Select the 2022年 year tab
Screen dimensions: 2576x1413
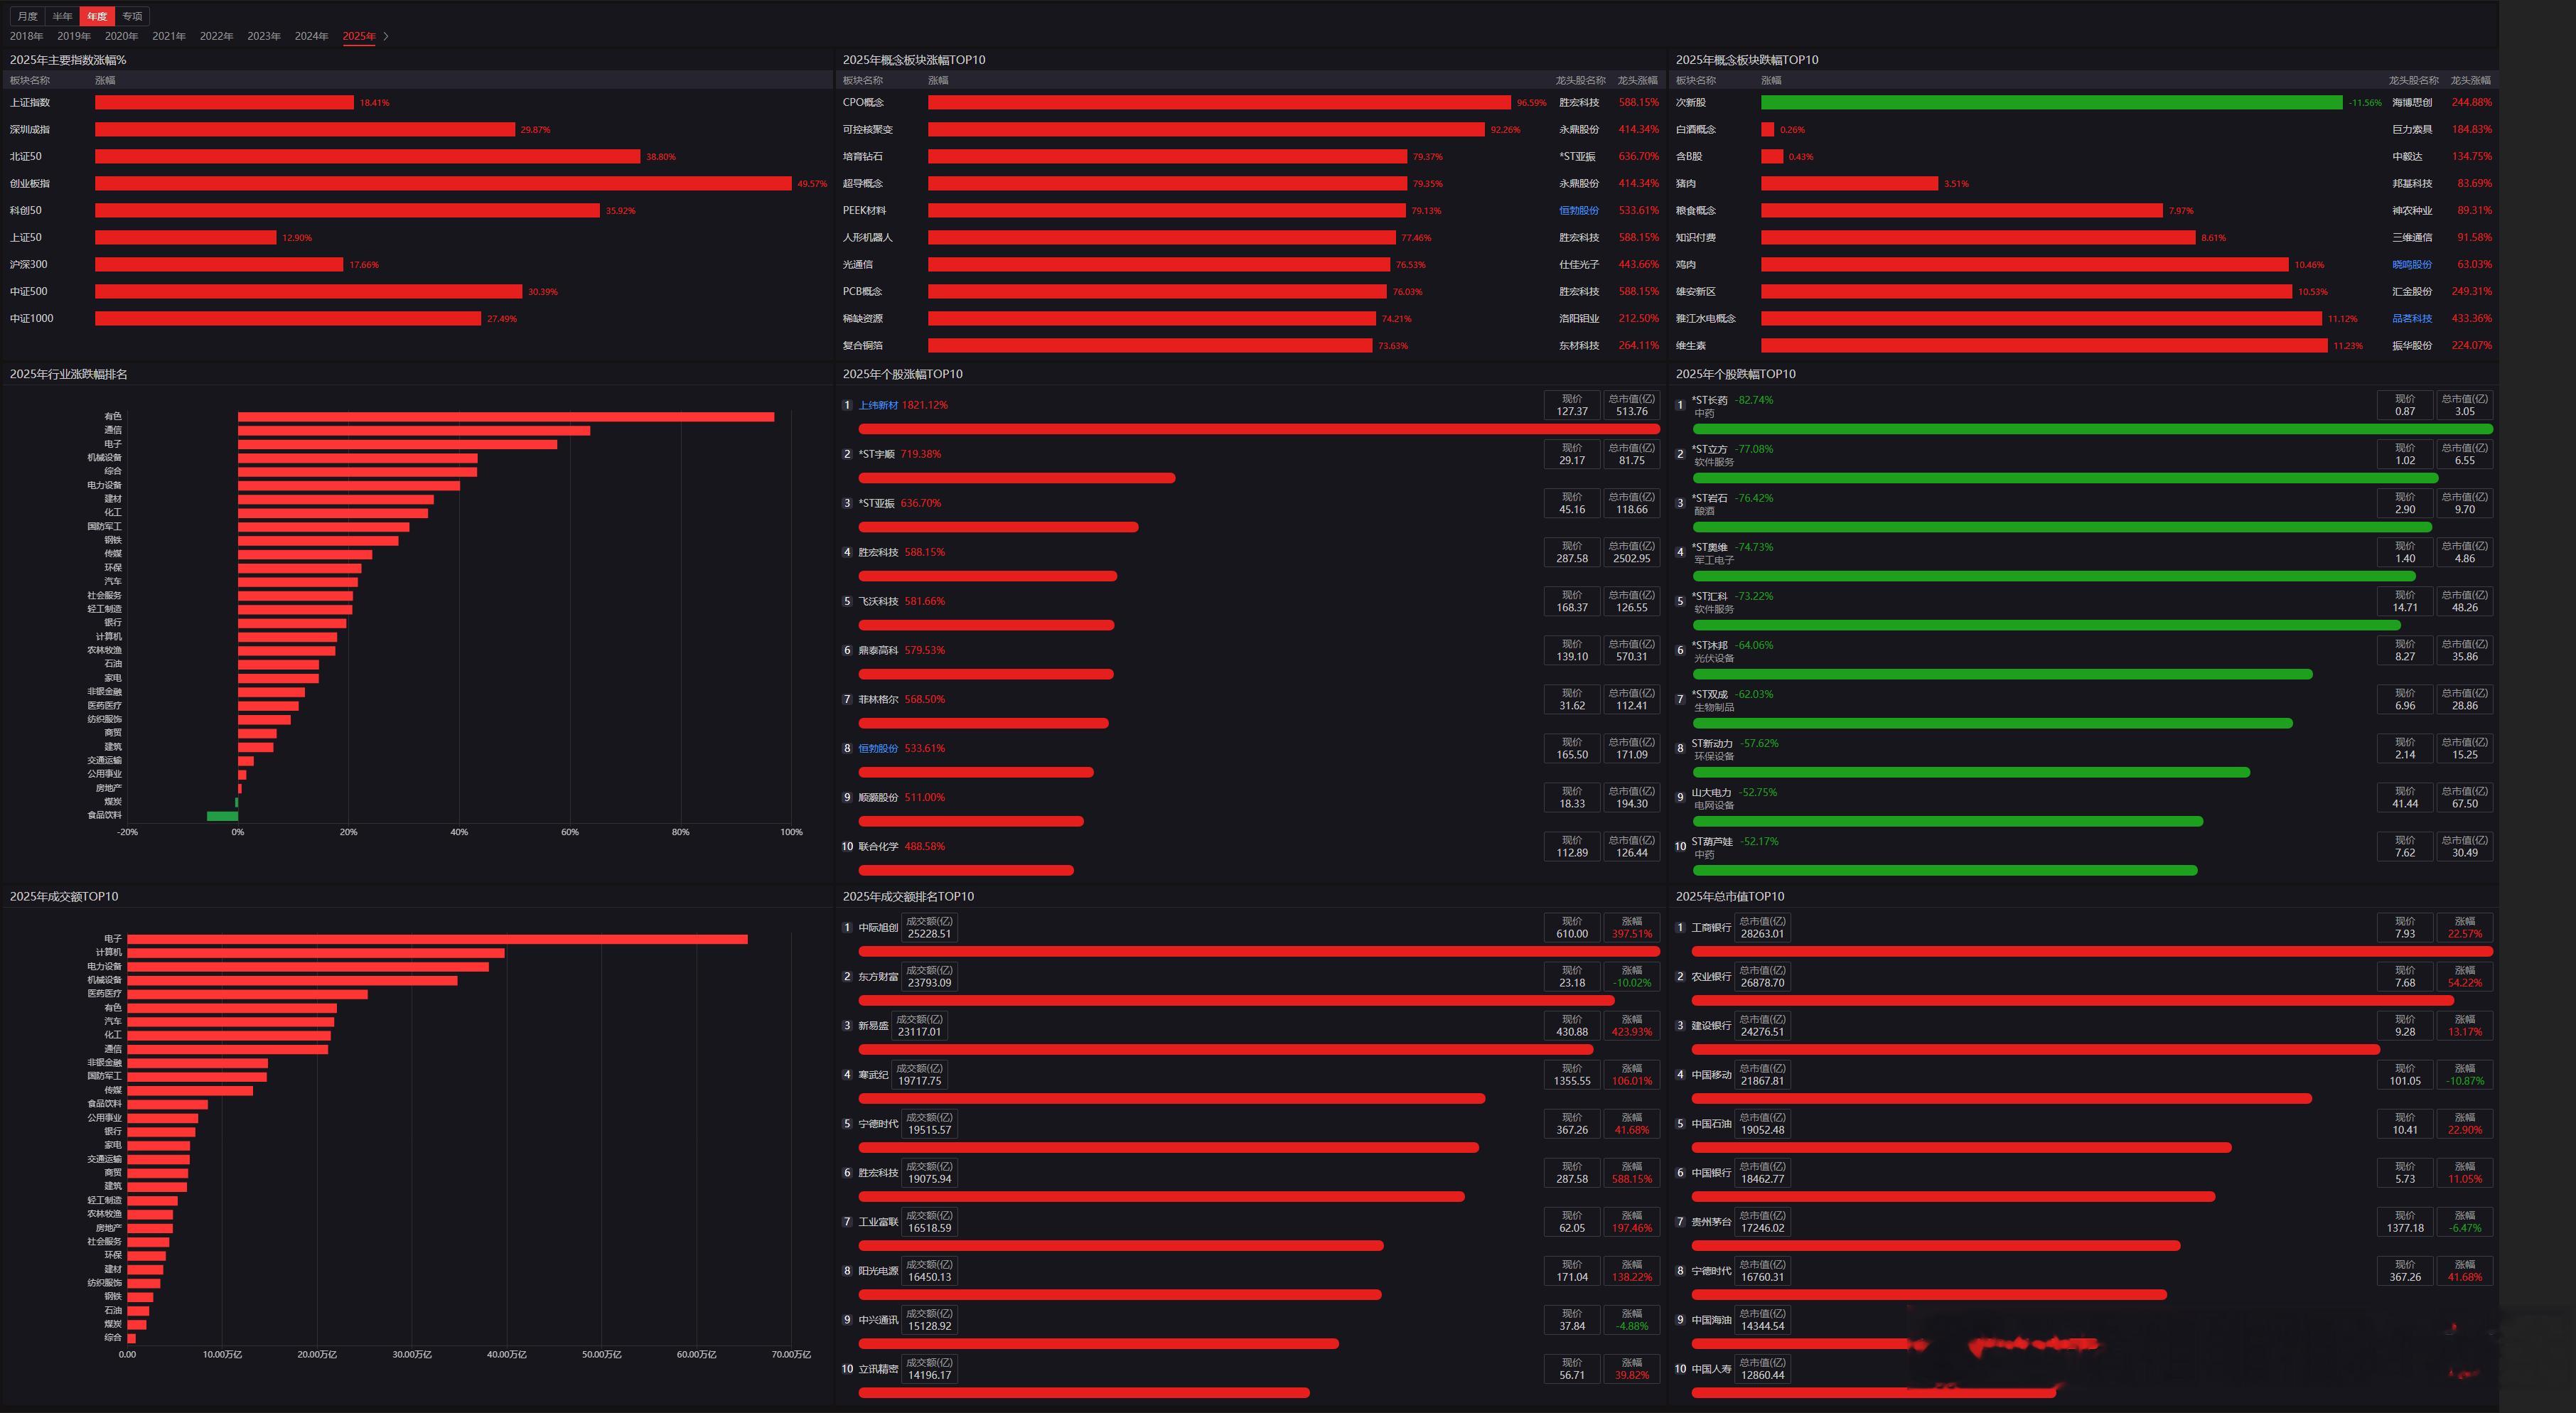[x=216, y=36]
